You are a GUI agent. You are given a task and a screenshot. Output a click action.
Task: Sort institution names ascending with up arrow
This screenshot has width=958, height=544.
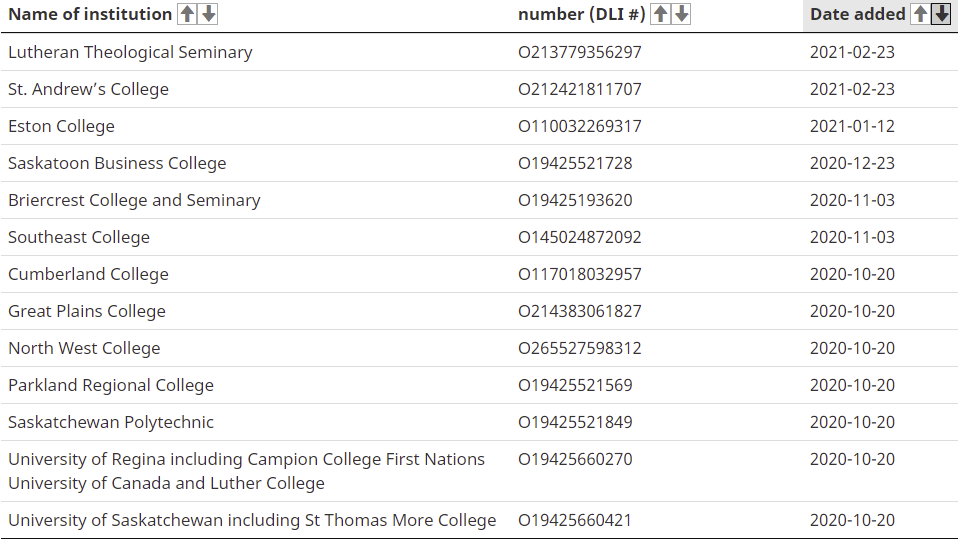188,14
